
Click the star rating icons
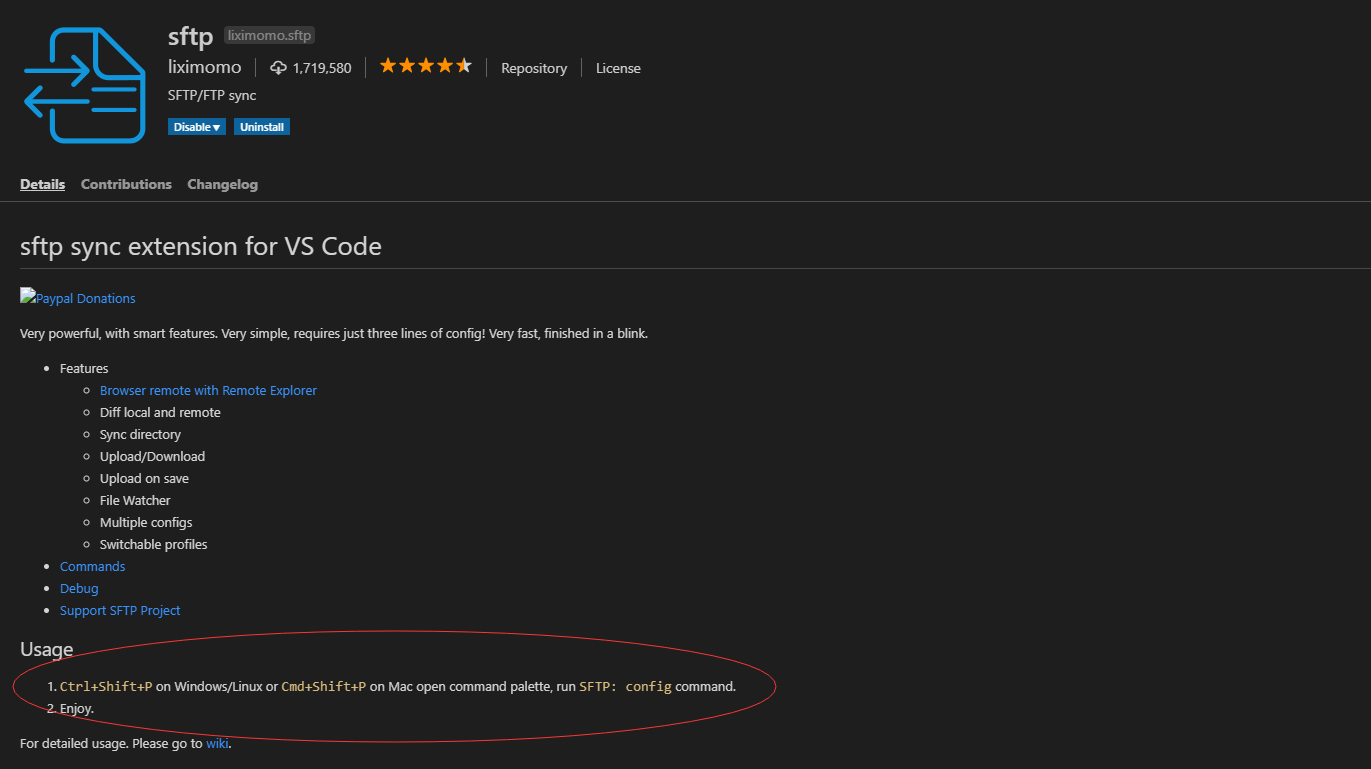point(425,66)
